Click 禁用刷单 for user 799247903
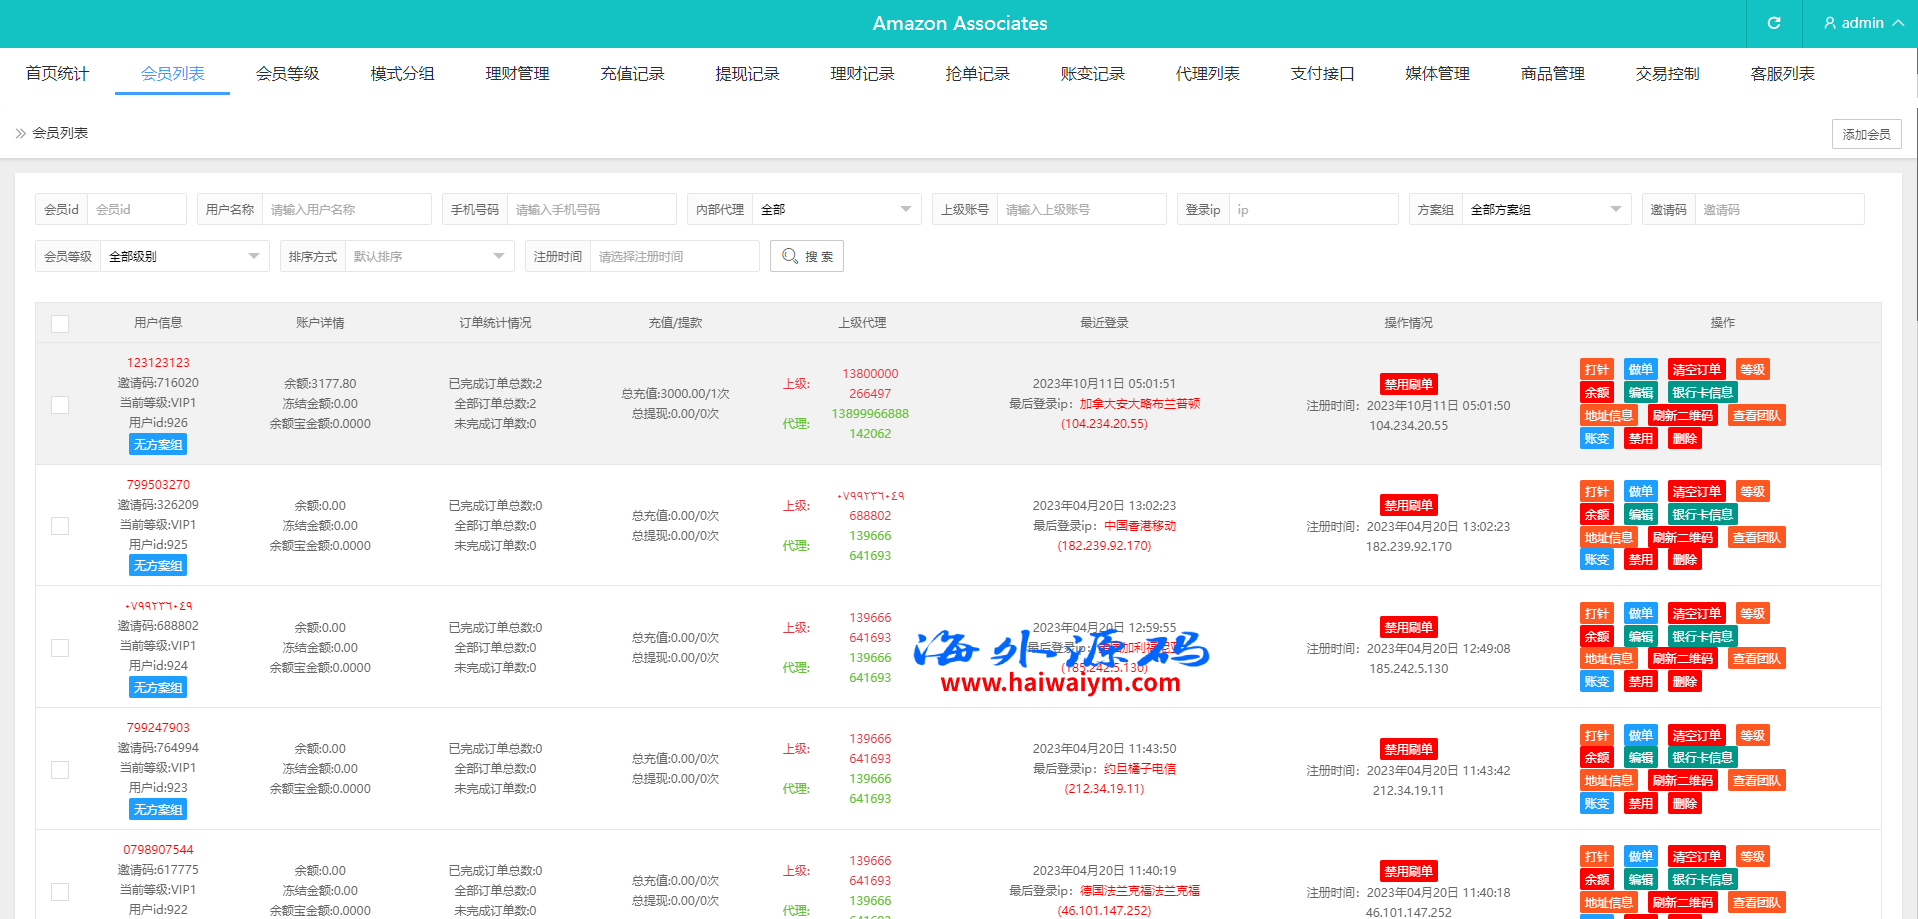The height and width of the screenshot is (919, 1918). [1408, 749]
